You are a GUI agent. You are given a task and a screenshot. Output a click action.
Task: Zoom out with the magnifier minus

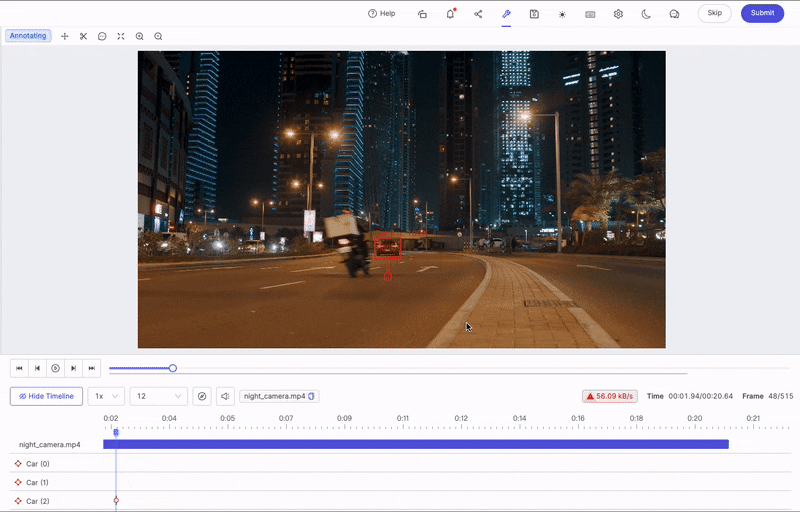(158, 36)
